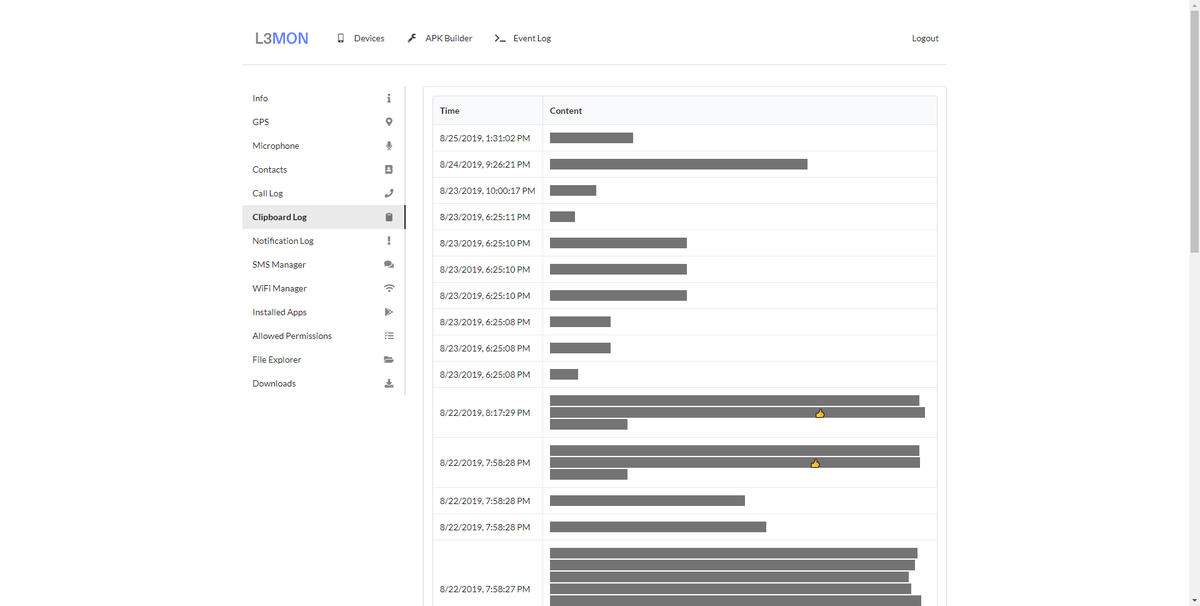Select the Microphone menu item
The width and height of the screenshot is (1200, 606).
[323, 146]
